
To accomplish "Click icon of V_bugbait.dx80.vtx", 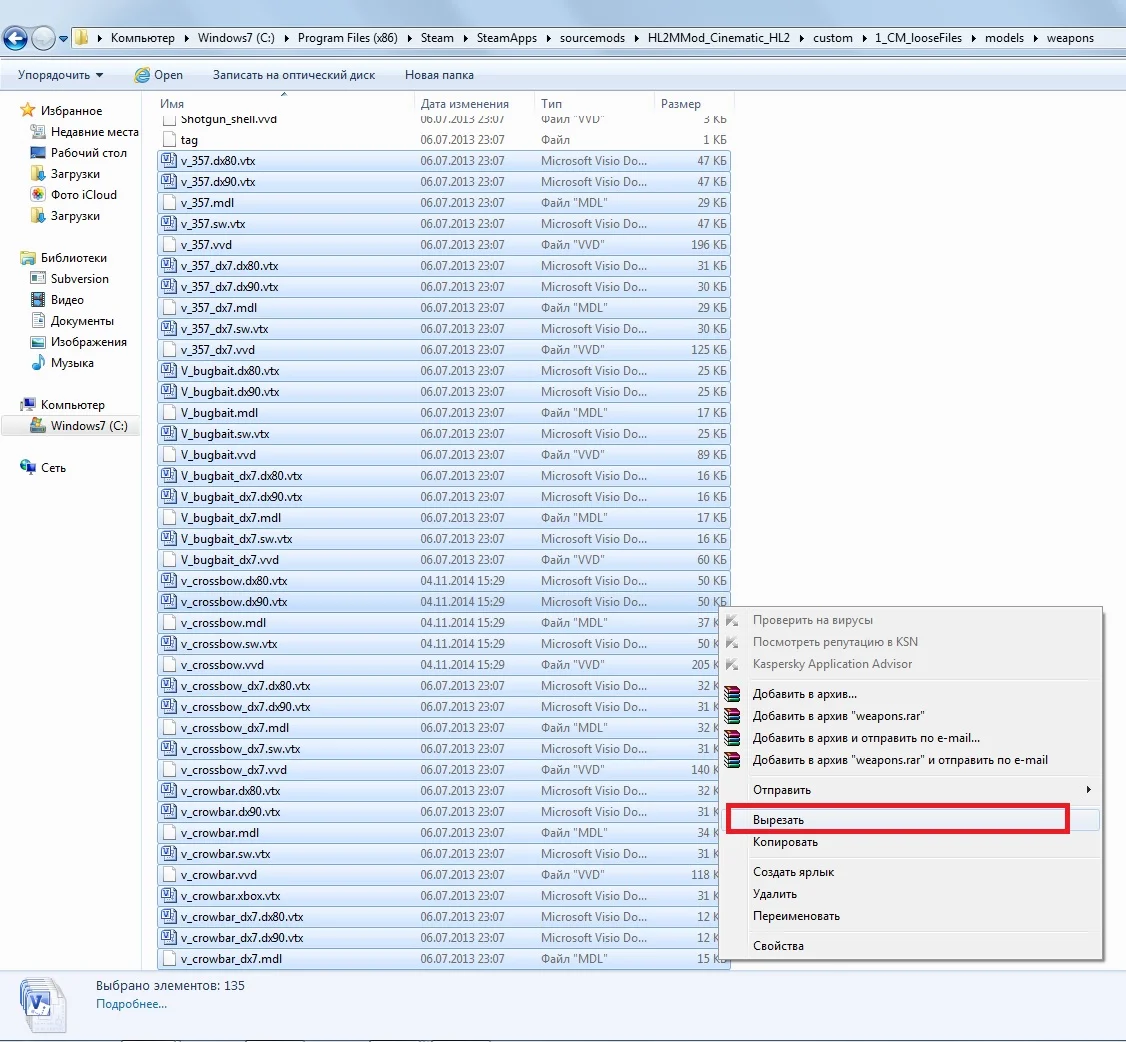I will click(x=169, y=371).
